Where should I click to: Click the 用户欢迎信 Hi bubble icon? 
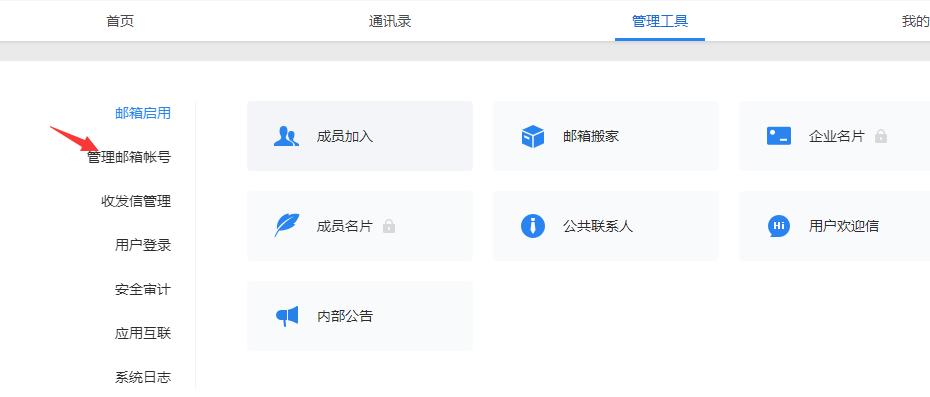pyautogui.click(x=779, y=226)
